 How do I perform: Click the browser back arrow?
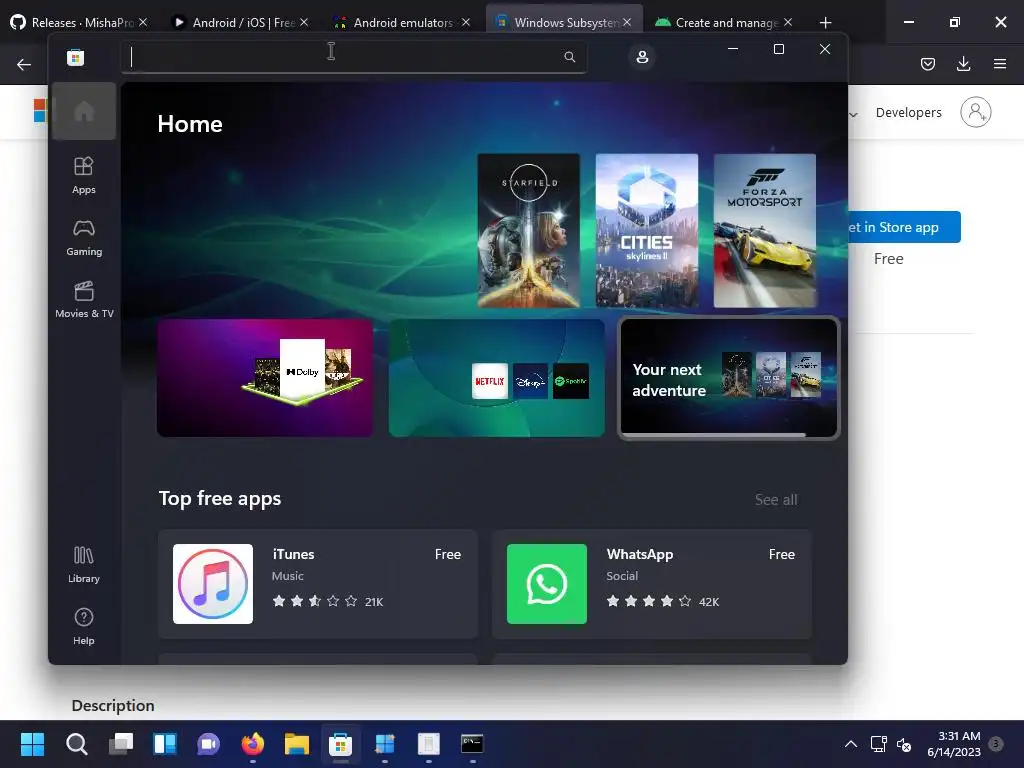(x=24, y=64)
